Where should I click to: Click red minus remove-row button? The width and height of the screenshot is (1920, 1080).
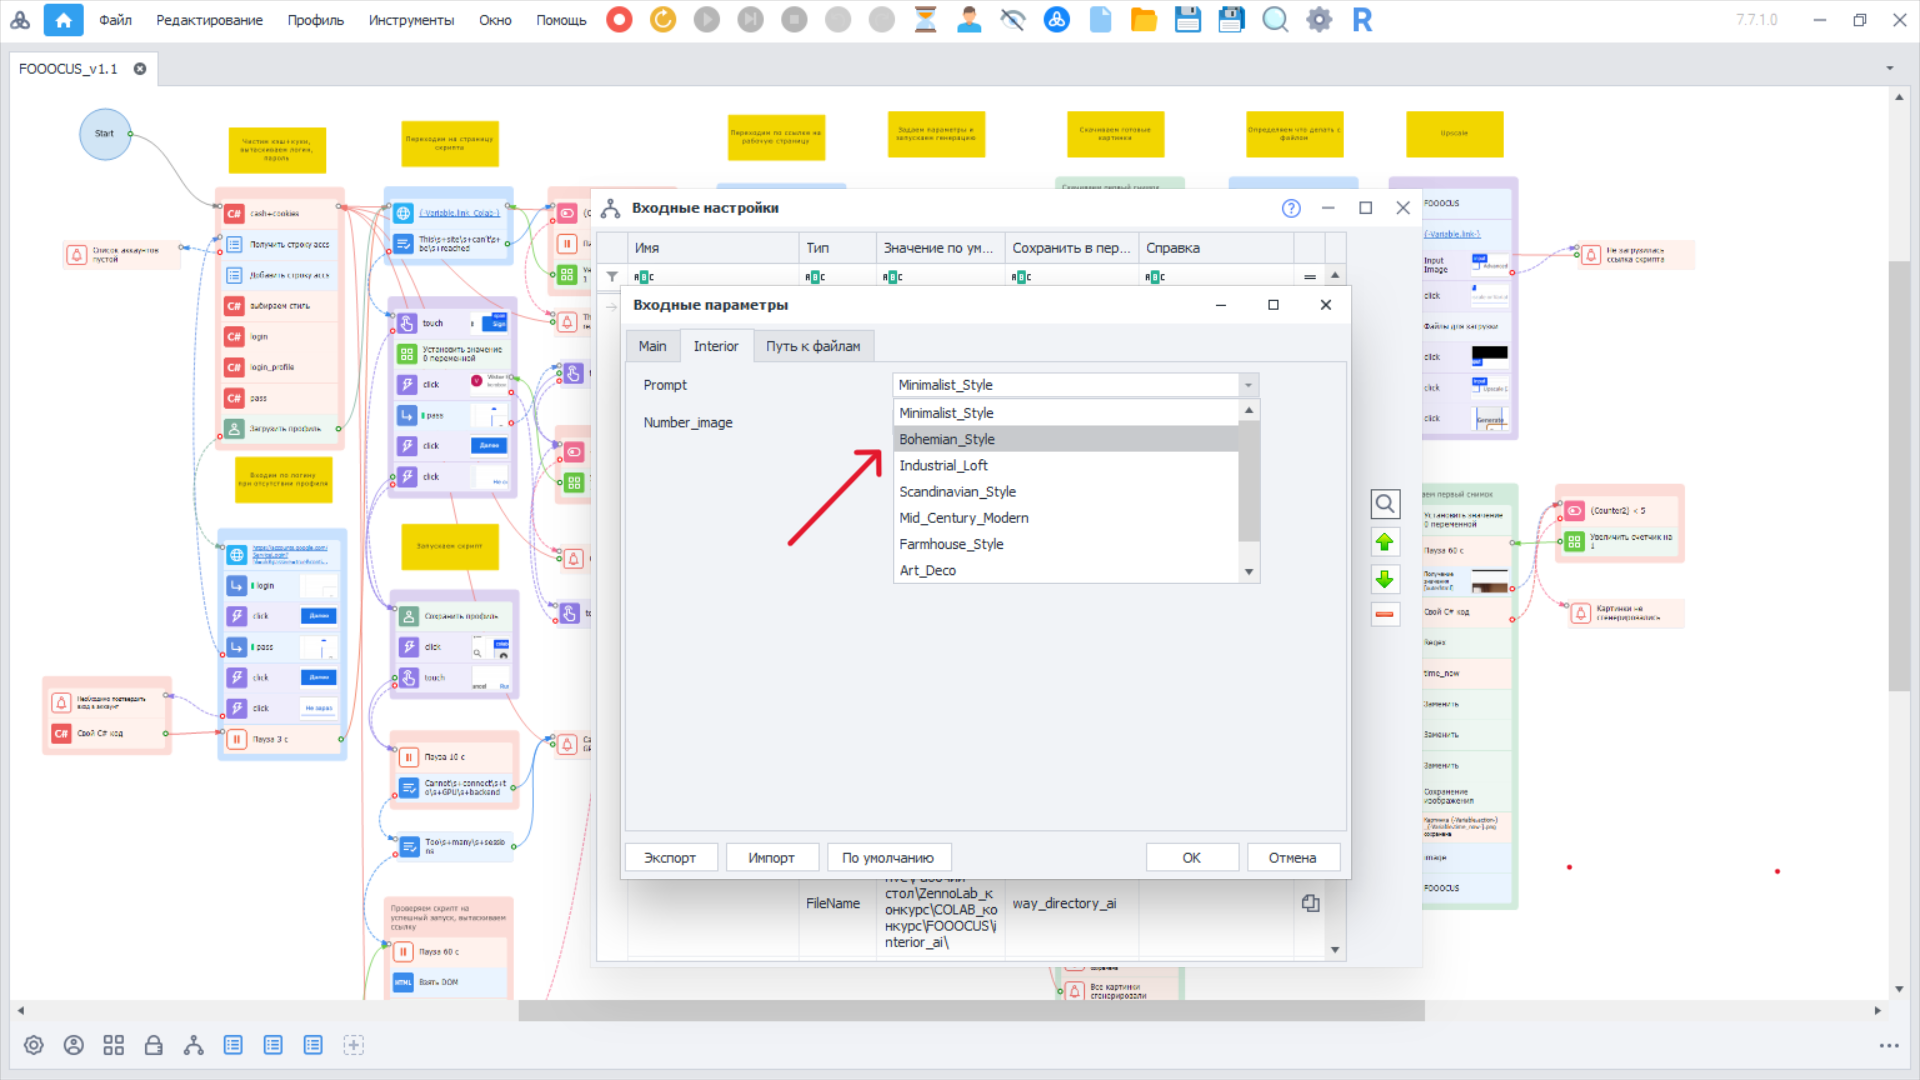pyautogui.click(x=1384, y=614)
